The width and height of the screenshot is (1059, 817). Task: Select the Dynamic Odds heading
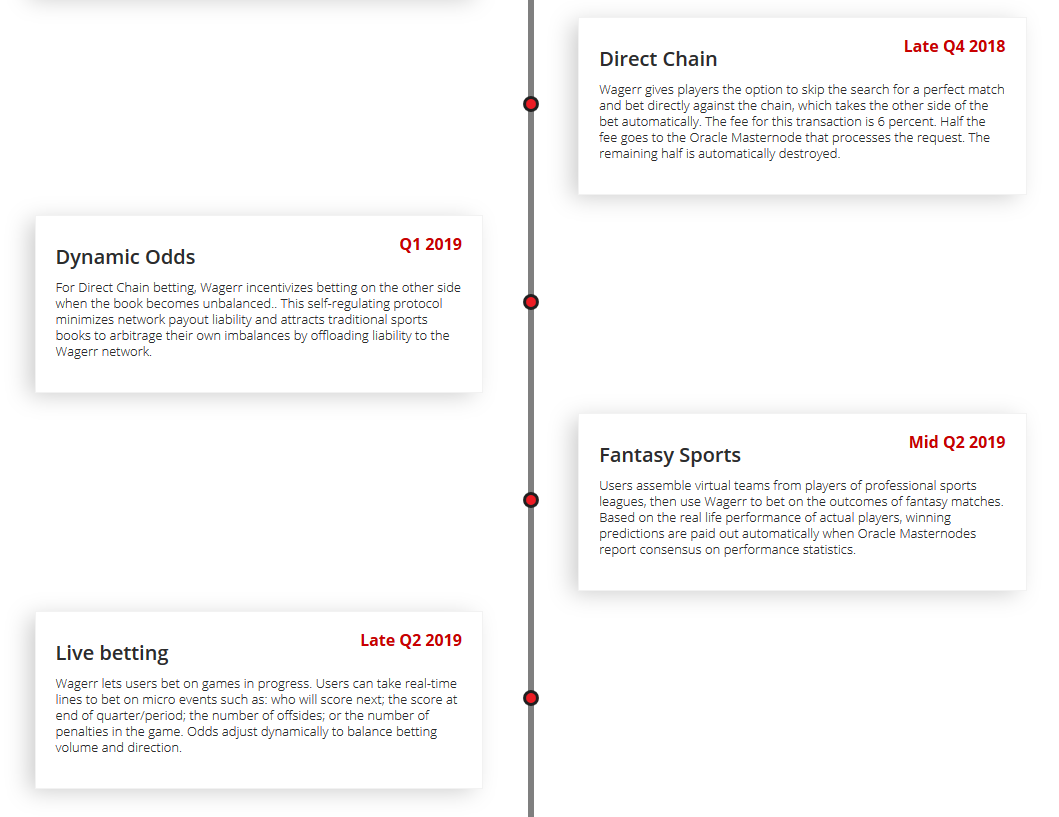125,257
